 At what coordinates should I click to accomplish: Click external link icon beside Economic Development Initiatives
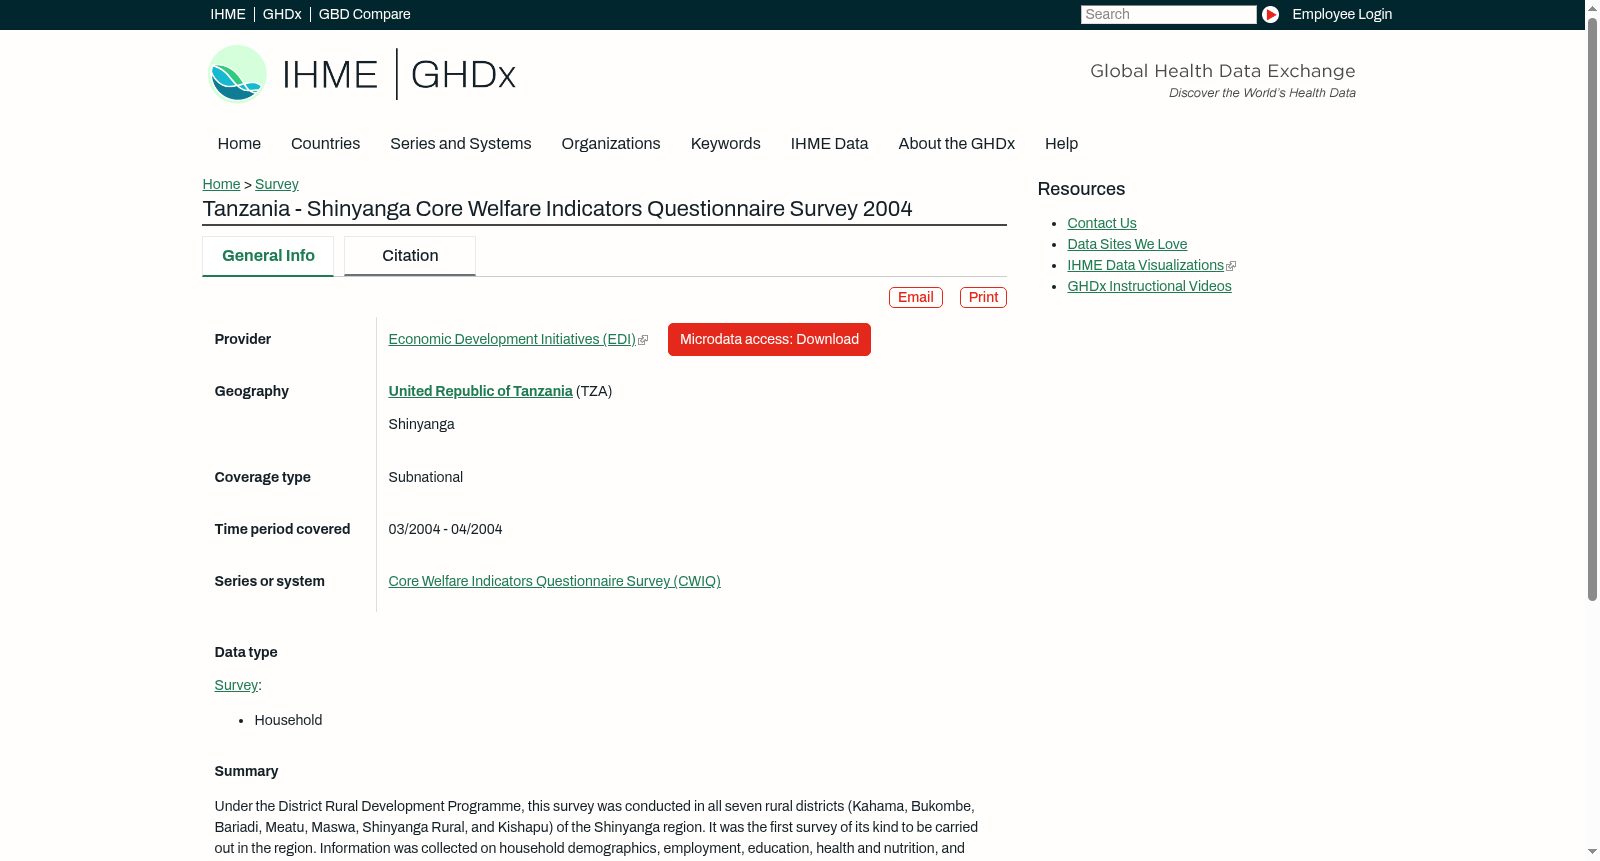[x=643, y=340]
